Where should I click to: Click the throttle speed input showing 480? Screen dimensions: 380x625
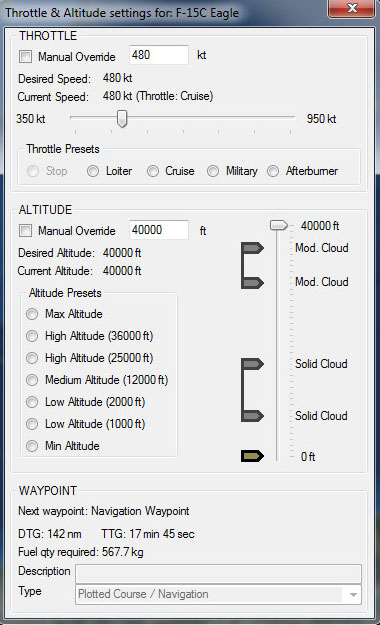(159, 55)
